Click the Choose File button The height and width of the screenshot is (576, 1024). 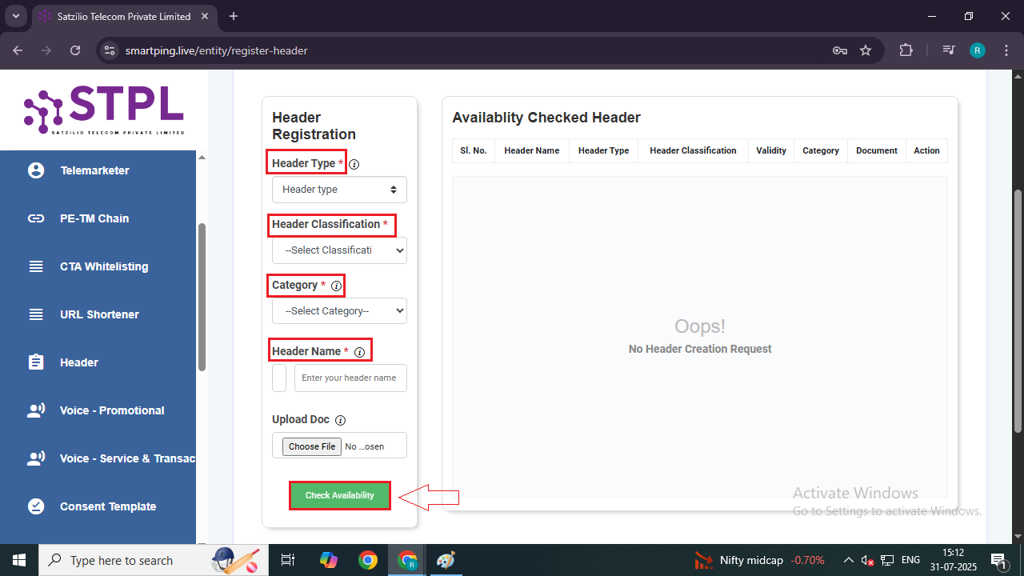pyautogui.click(x=312, y=447)
